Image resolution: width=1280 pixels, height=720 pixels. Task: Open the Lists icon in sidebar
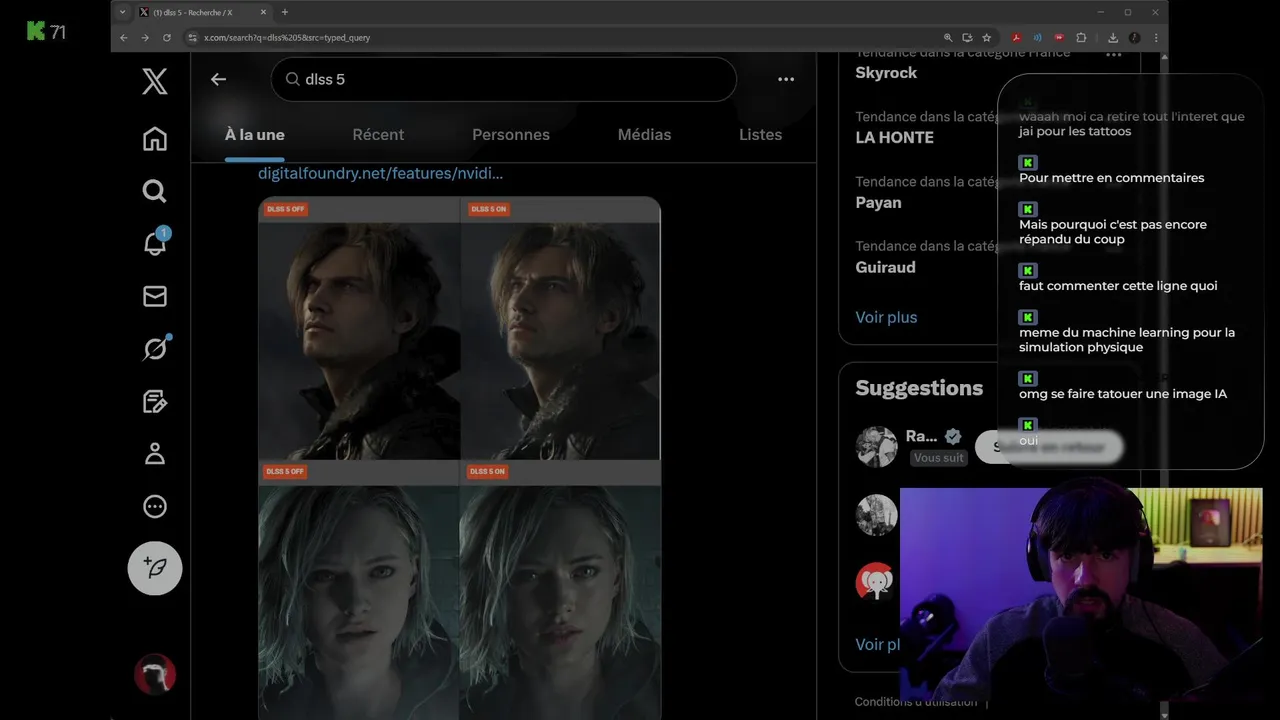pos(155,401)
